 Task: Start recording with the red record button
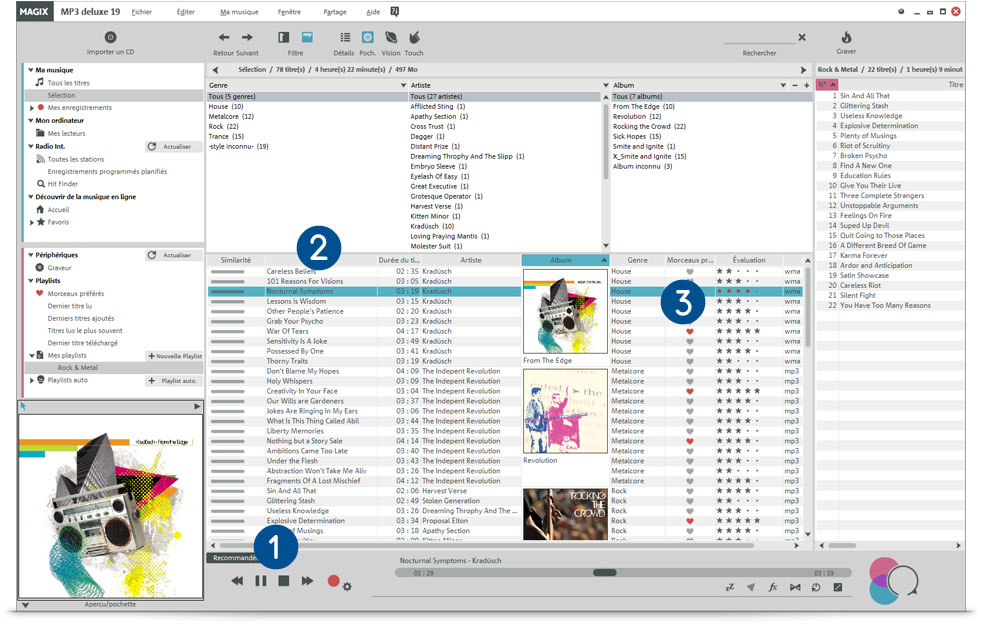coord(333,581)
